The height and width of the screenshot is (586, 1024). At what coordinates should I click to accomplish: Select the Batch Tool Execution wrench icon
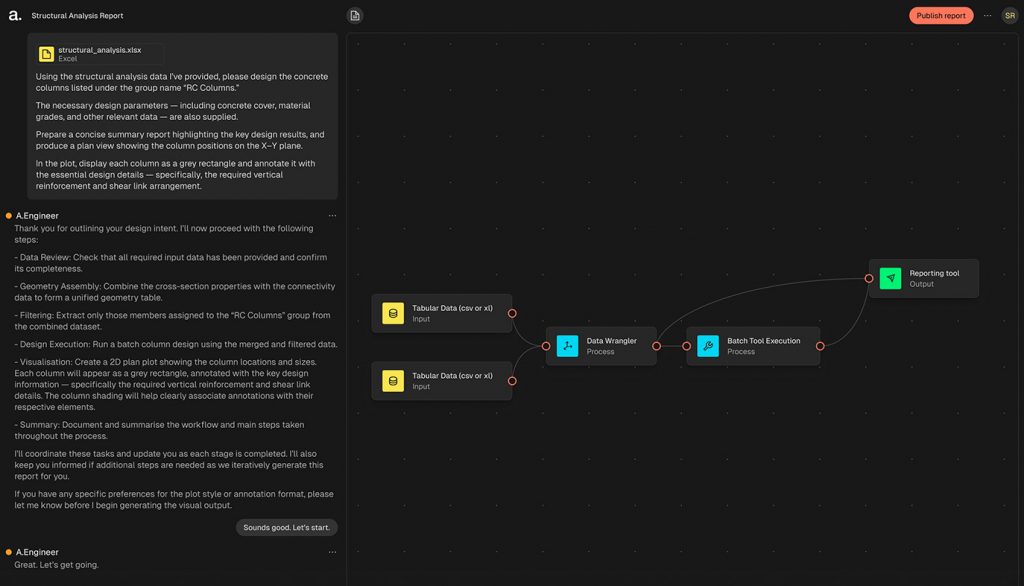click(708, 346)
